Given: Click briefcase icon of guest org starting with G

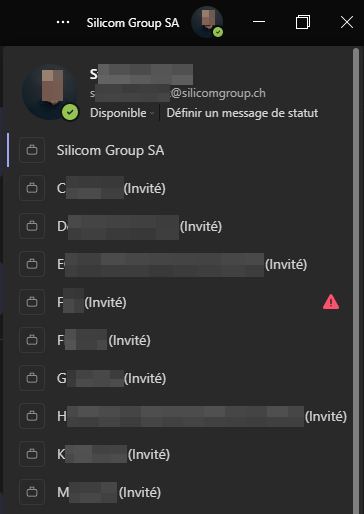Looking at the screenshot, I should tap(32, 378).
